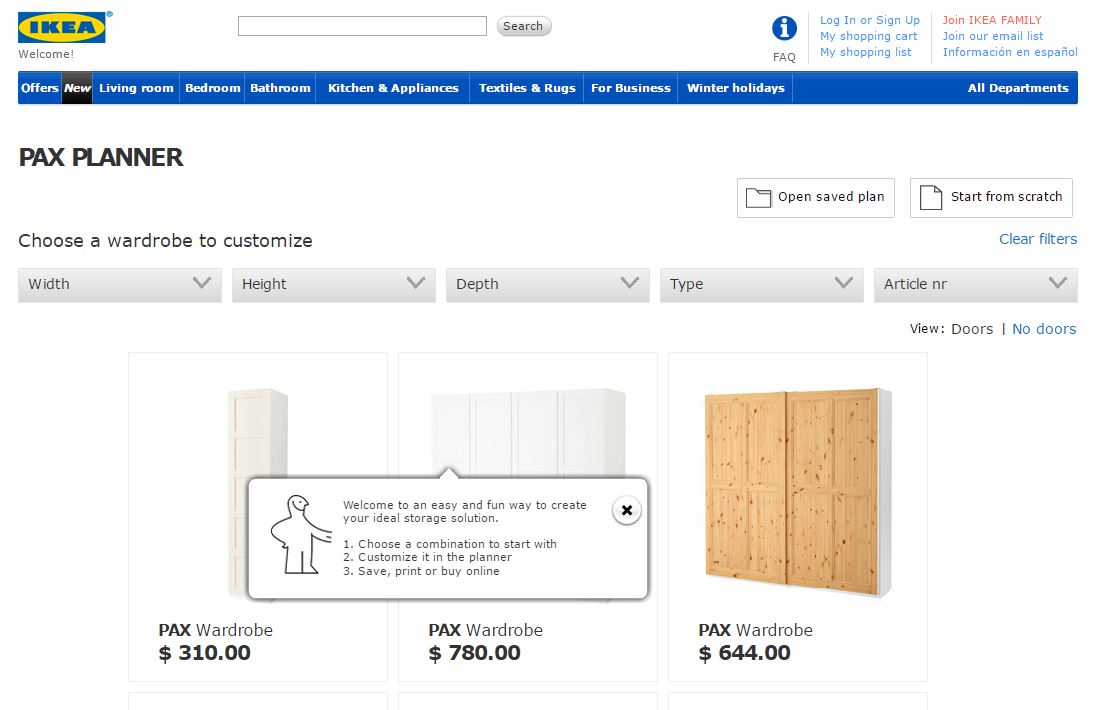Image resolution: width=1102 pixels, height=710 pixels.
Task: Switch view to Doors
Action: coord(972,328)
